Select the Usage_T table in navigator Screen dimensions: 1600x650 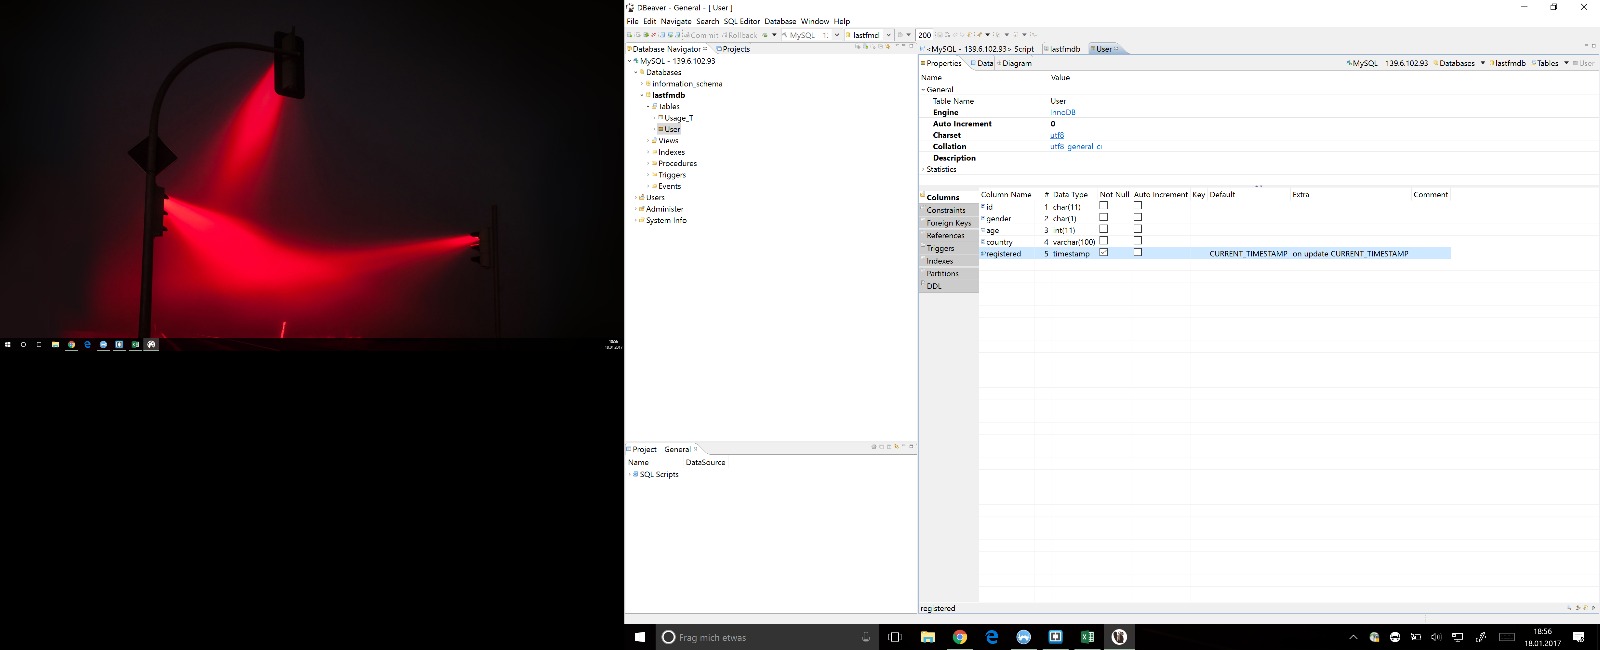[678, 118]
